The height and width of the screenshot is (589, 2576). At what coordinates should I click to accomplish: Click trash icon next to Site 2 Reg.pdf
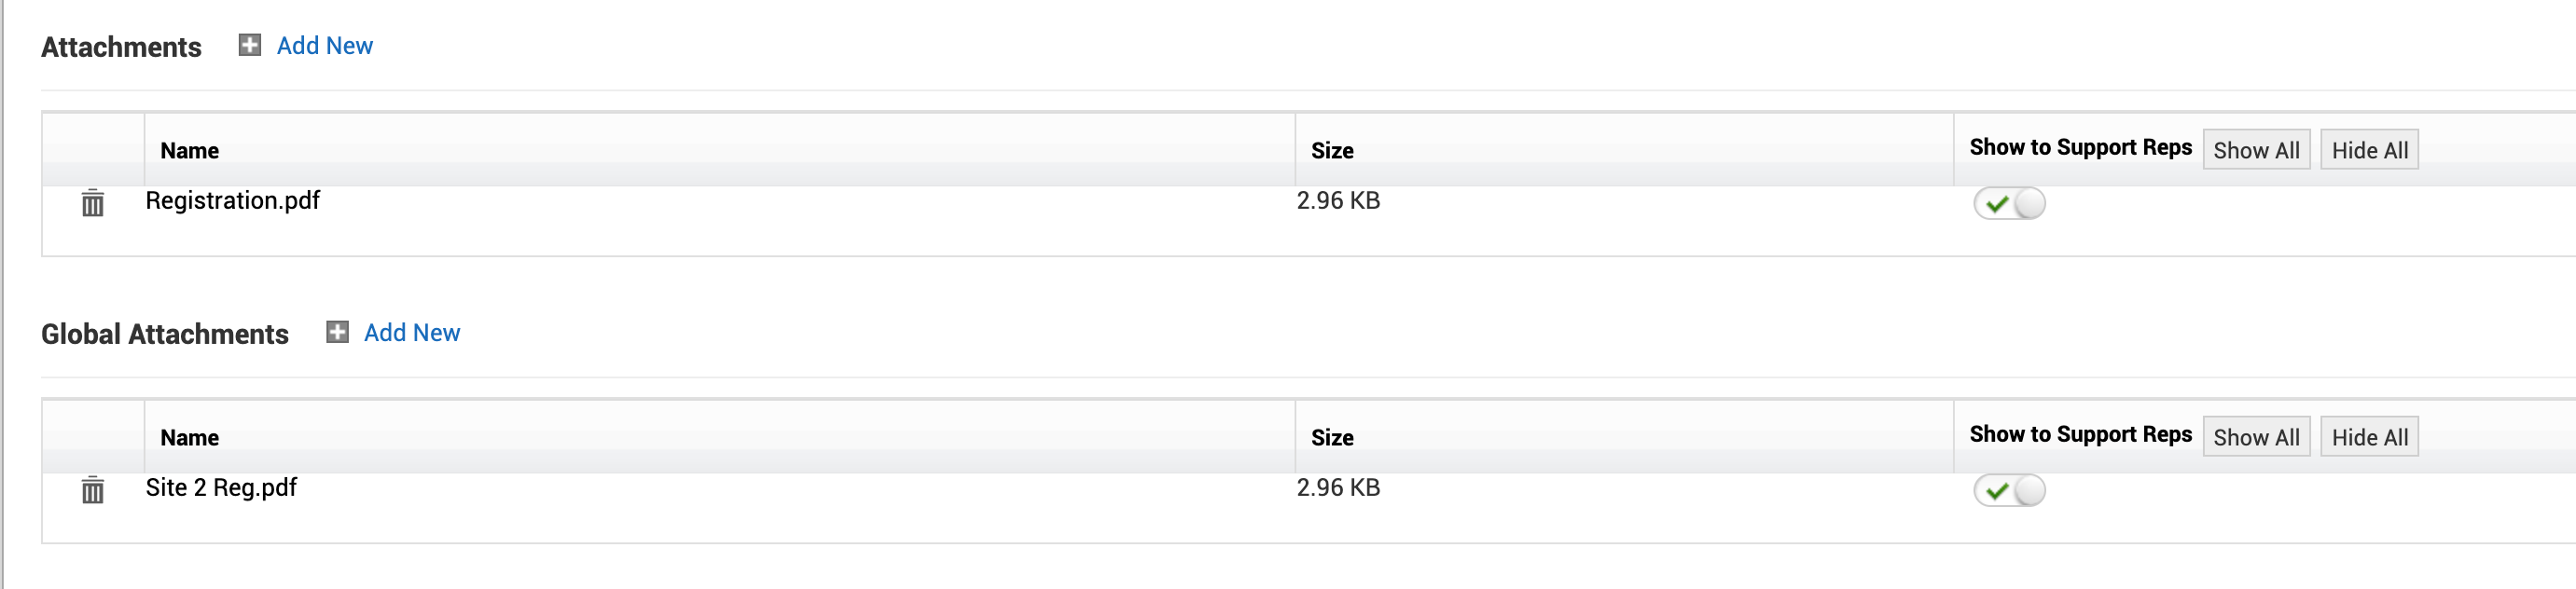92,490
